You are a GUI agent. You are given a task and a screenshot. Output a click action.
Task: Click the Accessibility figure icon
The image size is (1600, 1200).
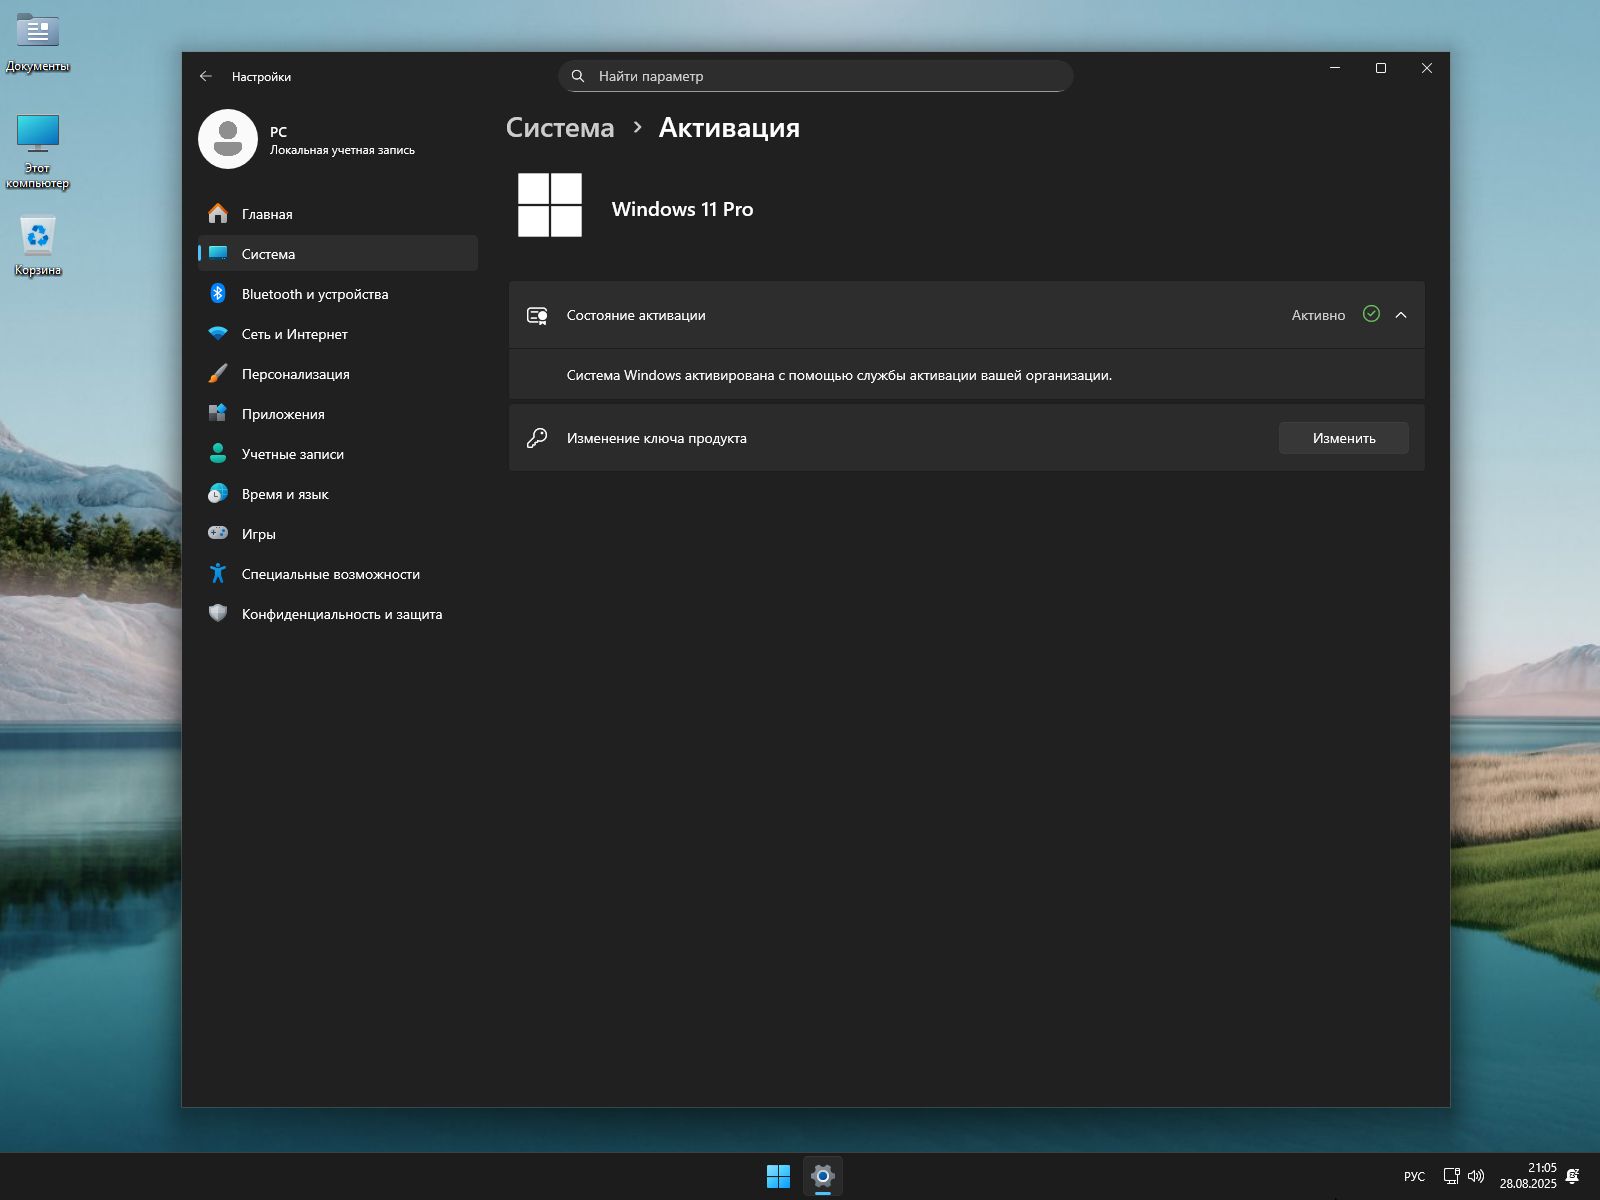[218, 573]
